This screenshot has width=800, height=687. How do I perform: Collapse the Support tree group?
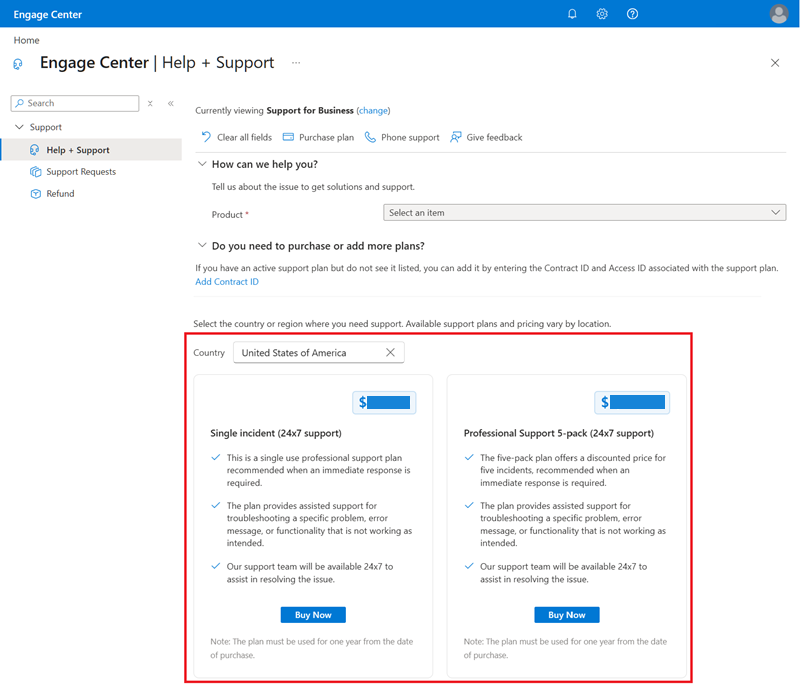tap(19, 127)
